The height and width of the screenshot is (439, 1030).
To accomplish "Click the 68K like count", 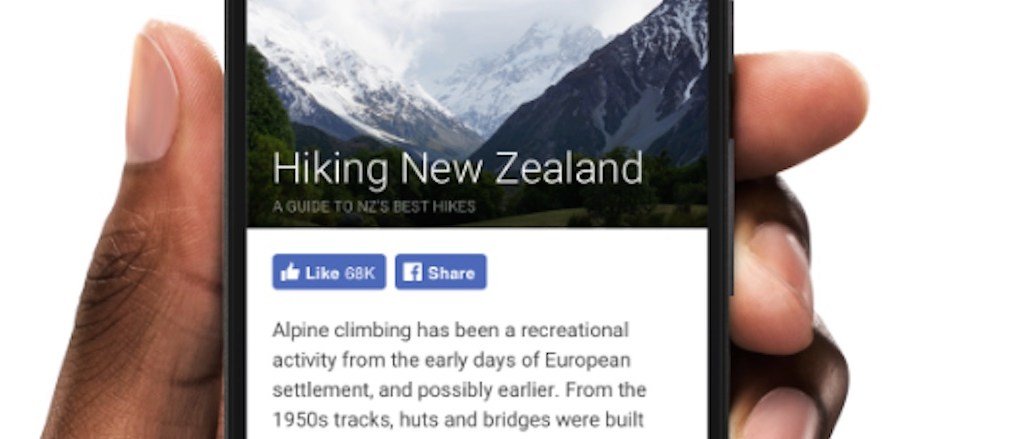I will [x=359, y=273].
